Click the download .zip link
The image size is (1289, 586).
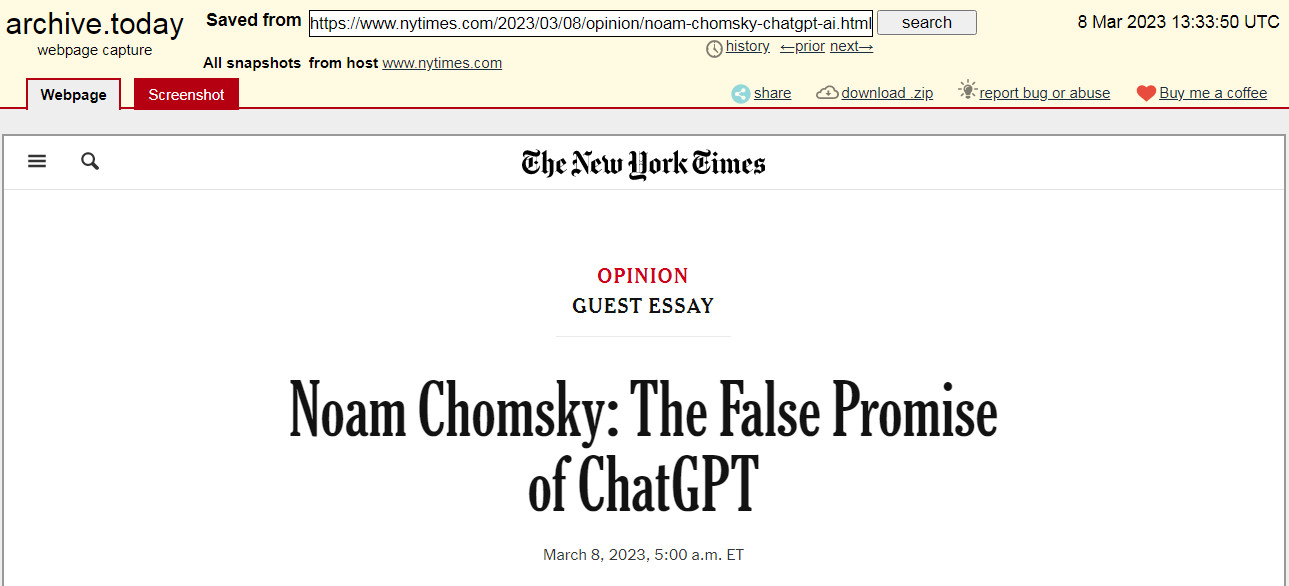887,93
